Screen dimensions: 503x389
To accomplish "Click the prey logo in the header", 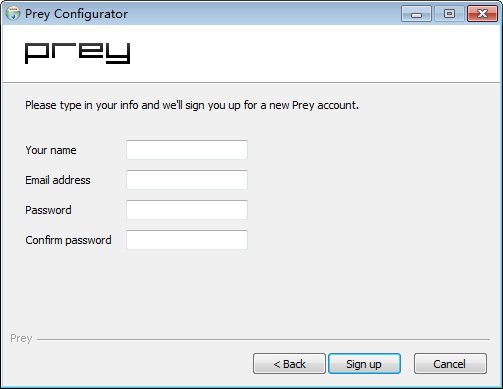I will pyautogui.click(x=77, y=53).
